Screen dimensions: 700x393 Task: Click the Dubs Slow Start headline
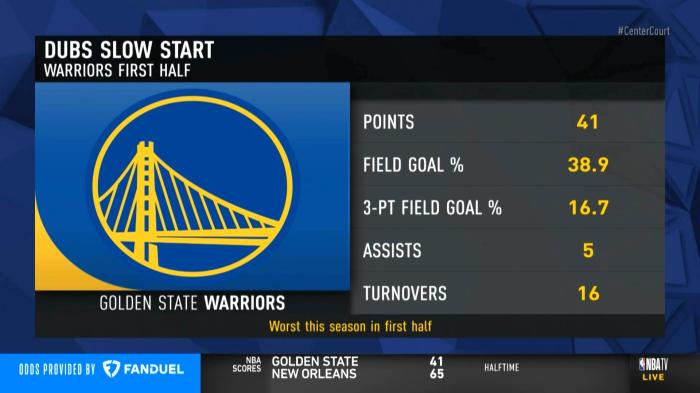tap(129, 50)
